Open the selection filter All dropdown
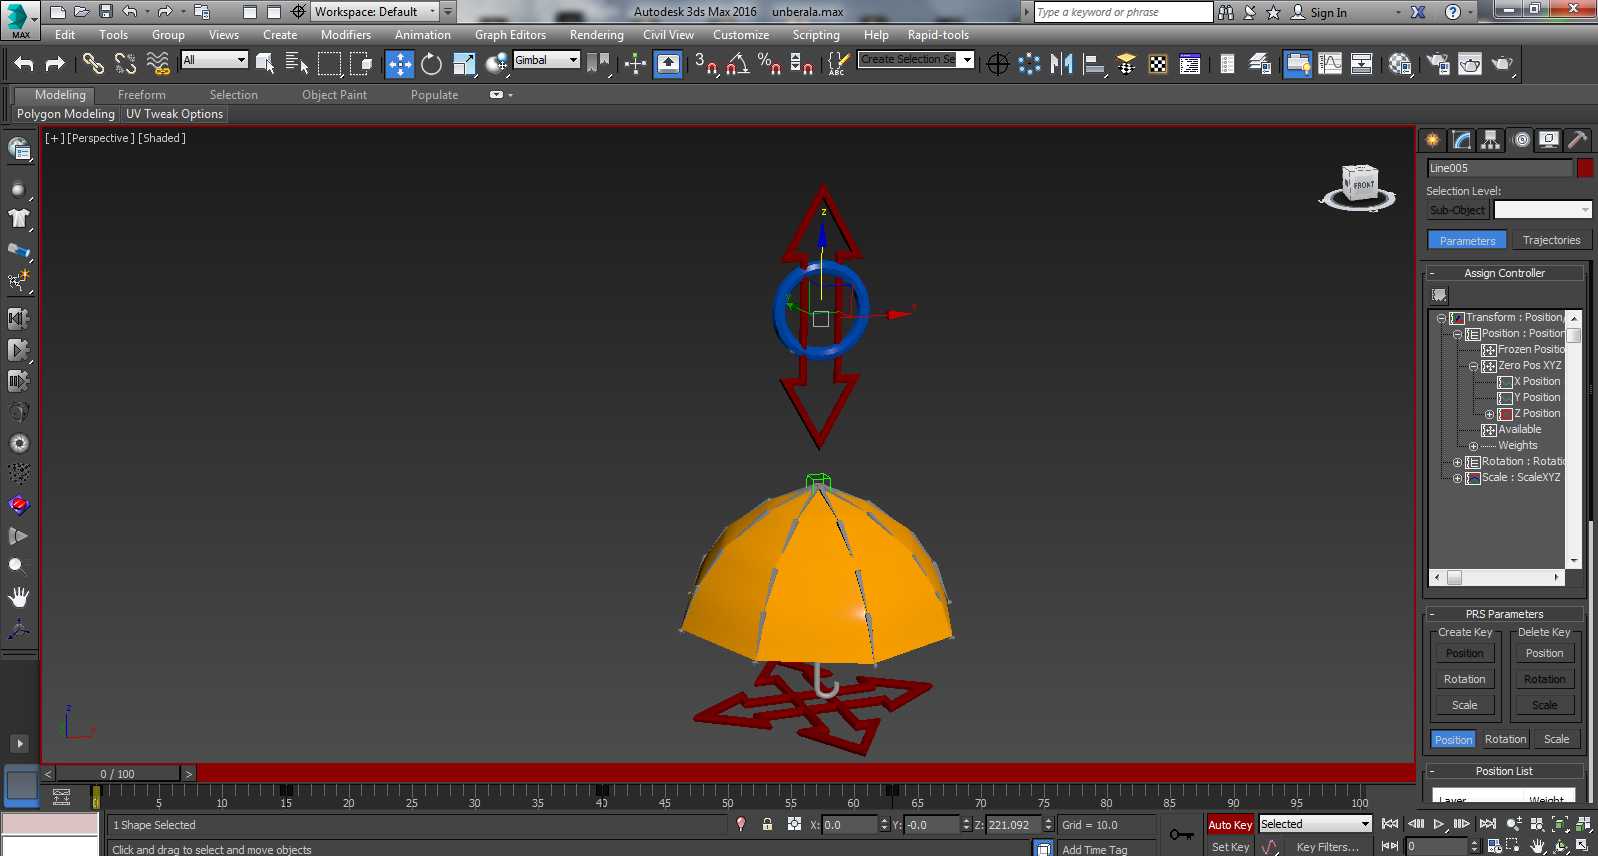 (x=214, y=60)
